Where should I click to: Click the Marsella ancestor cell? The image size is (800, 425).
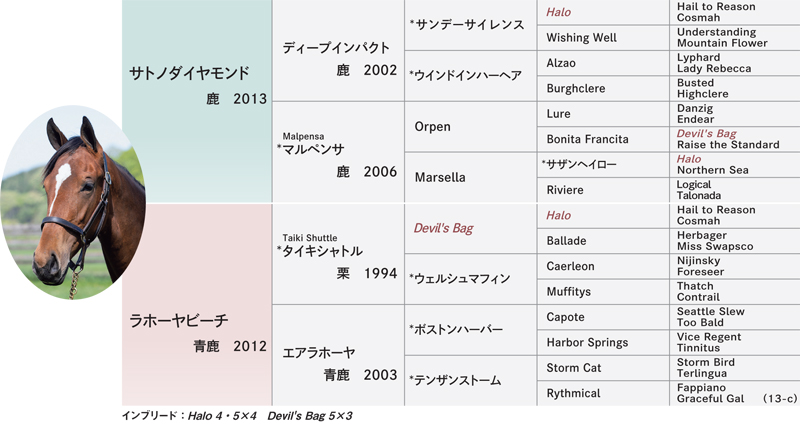coord(470,178)
